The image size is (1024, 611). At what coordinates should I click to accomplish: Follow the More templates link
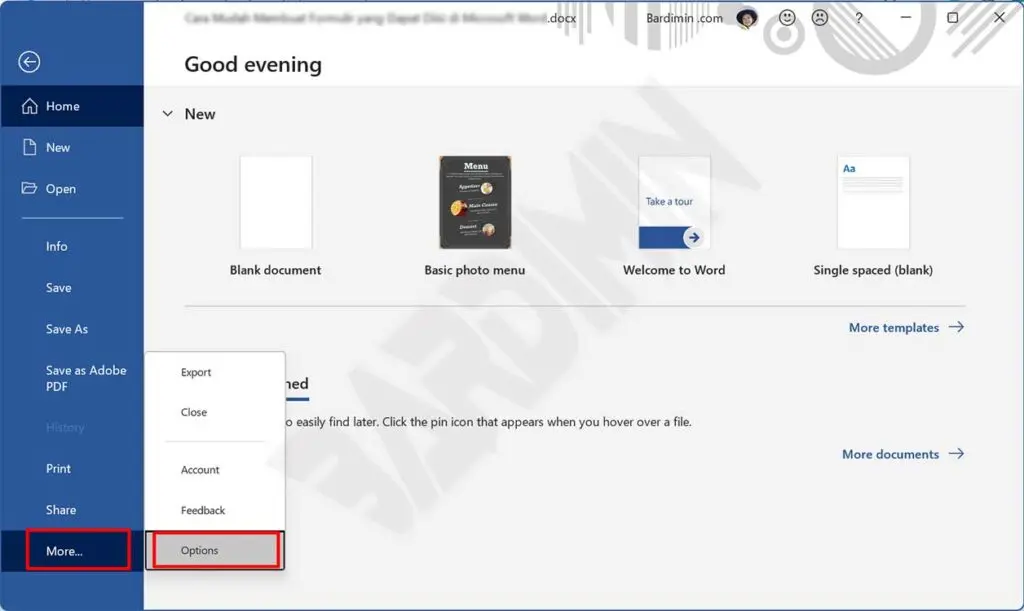coord(906,327)
